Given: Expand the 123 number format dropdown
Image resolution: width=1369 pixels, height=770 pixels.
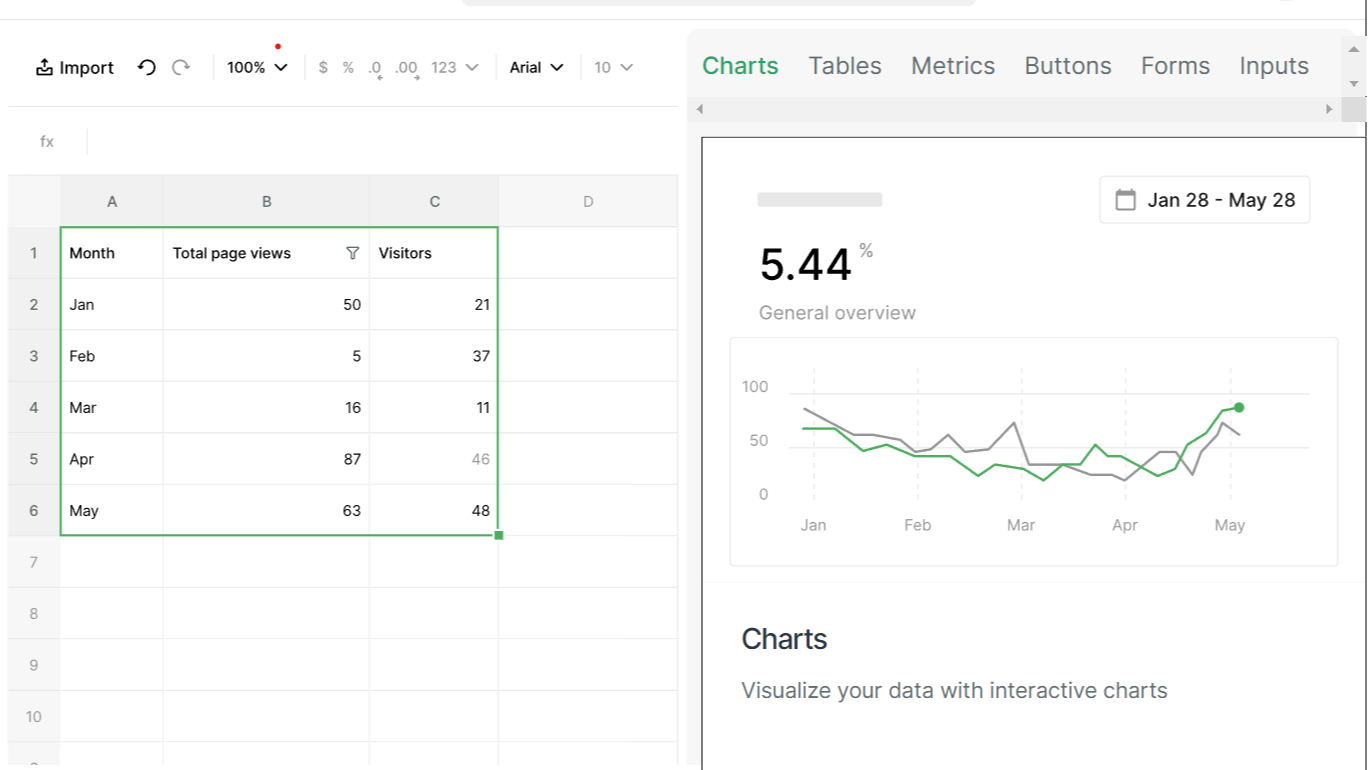Looking at the screenshot, I should (x=455, y=67).
